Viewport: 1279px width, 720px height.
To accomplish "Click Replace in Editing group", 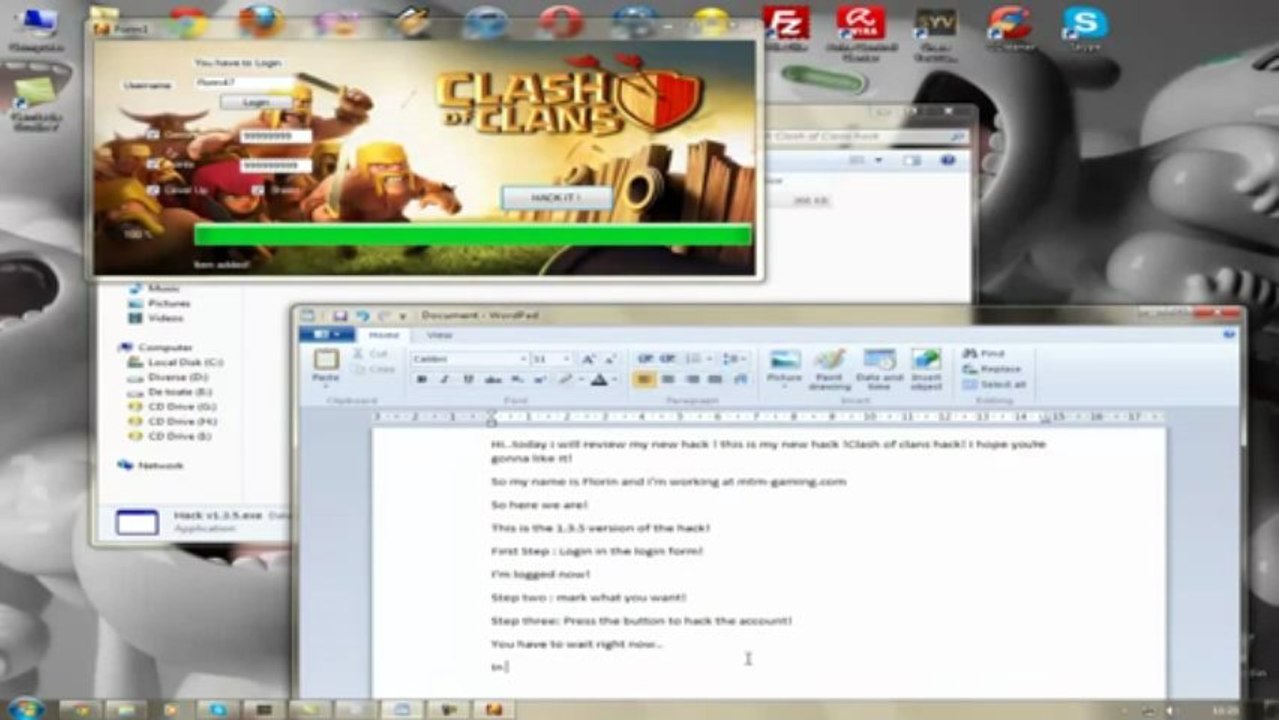I will point(992,369).
